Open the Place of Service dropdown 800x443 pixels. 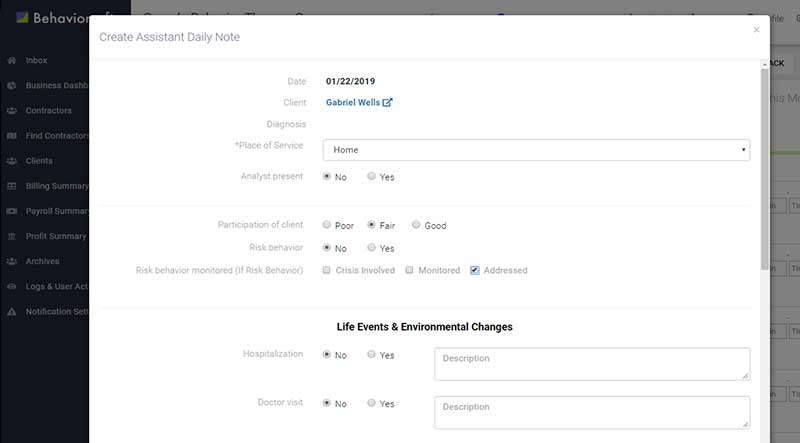click(536, 150)
